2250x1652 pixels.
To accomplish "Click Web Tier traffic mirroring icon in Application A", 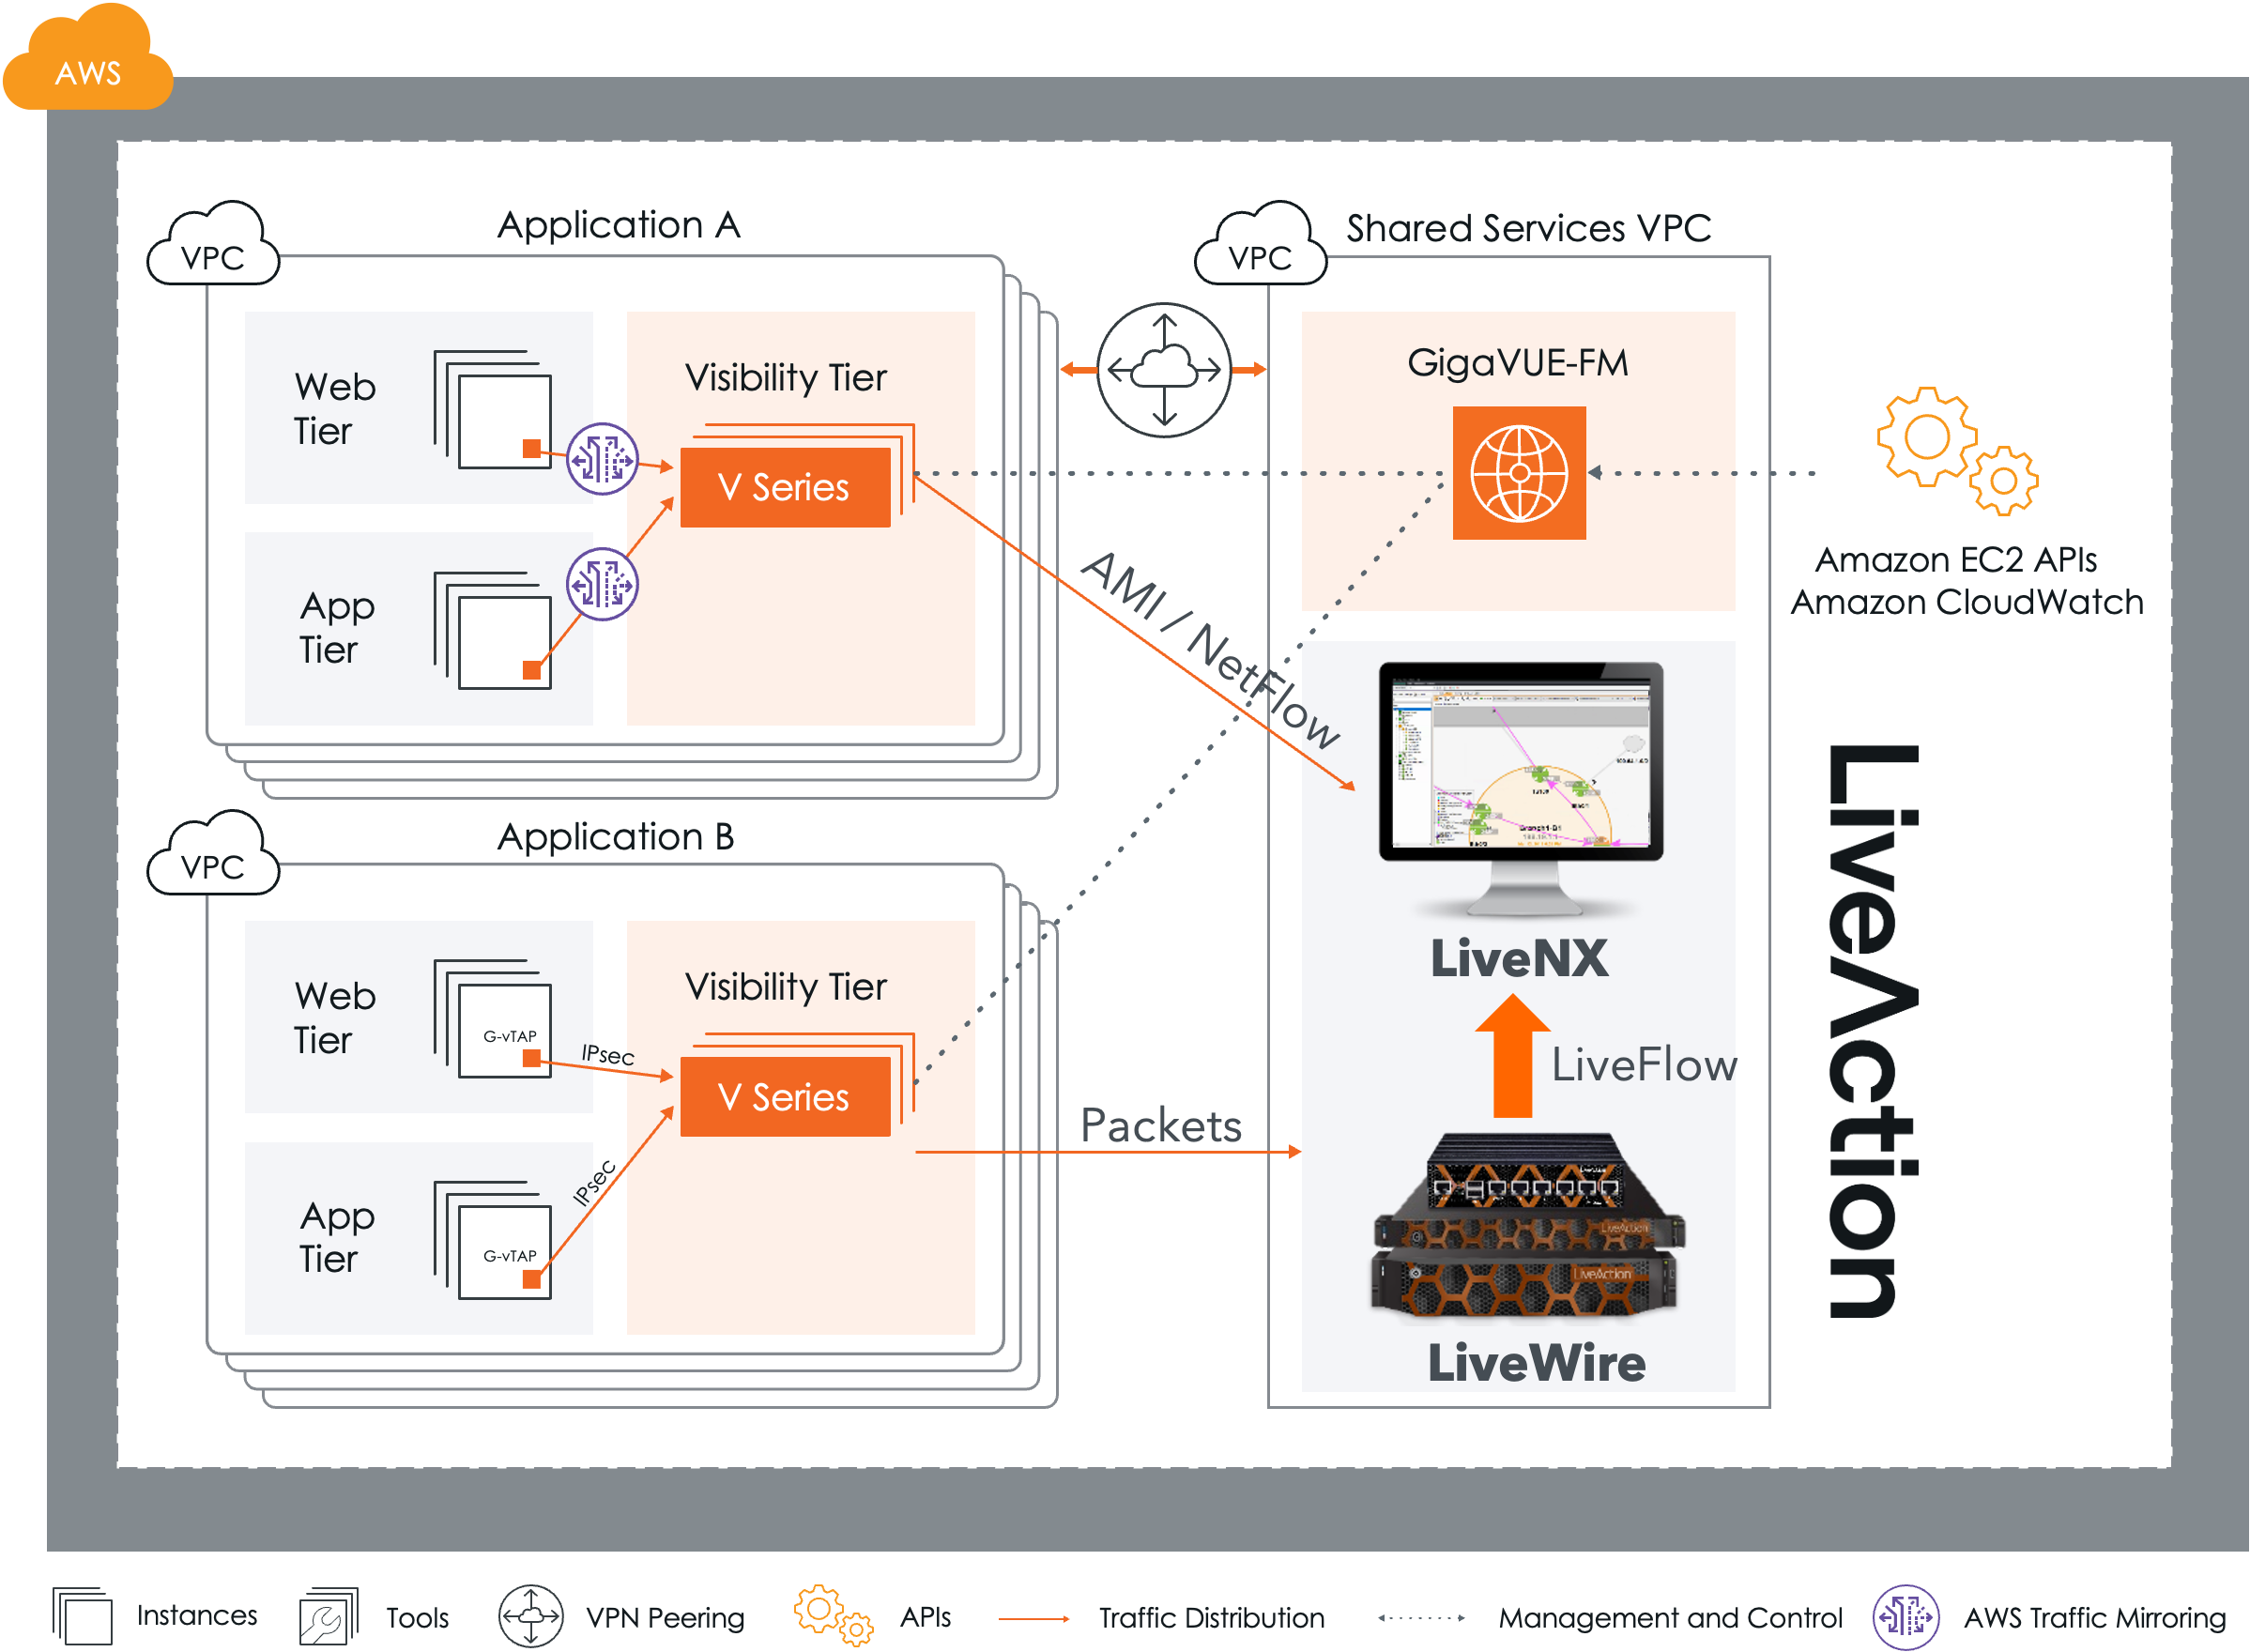I will 602,459.
